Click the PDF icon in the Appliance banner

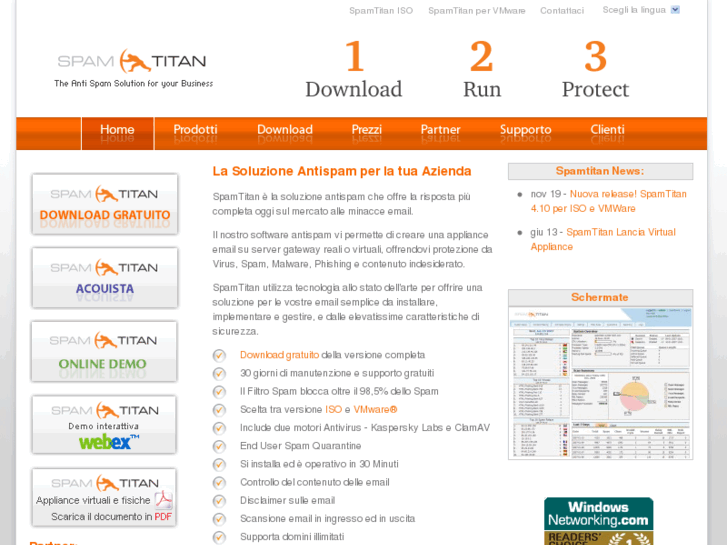tap(164, 500)
